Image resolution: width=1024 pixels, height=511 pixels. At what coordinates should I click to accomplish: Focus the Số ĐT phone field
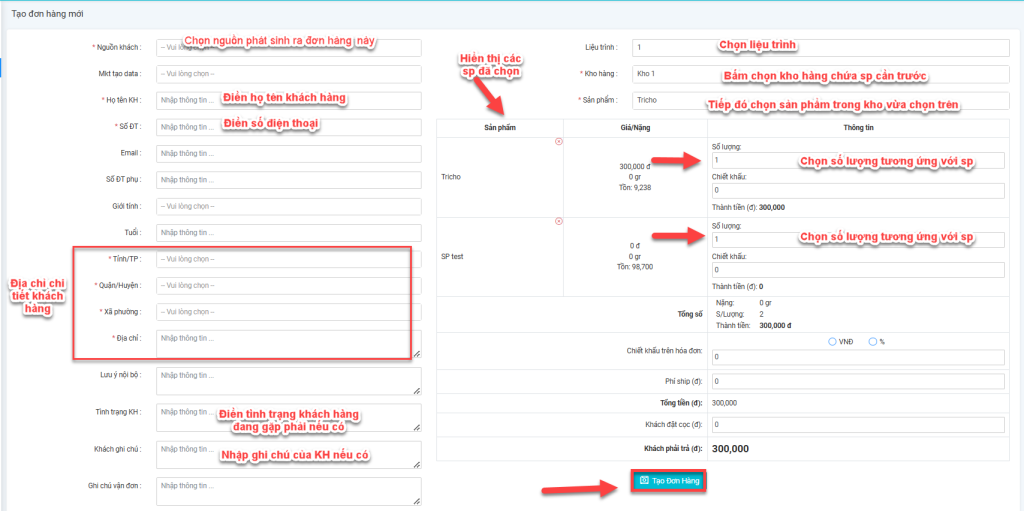click(288, 127)
